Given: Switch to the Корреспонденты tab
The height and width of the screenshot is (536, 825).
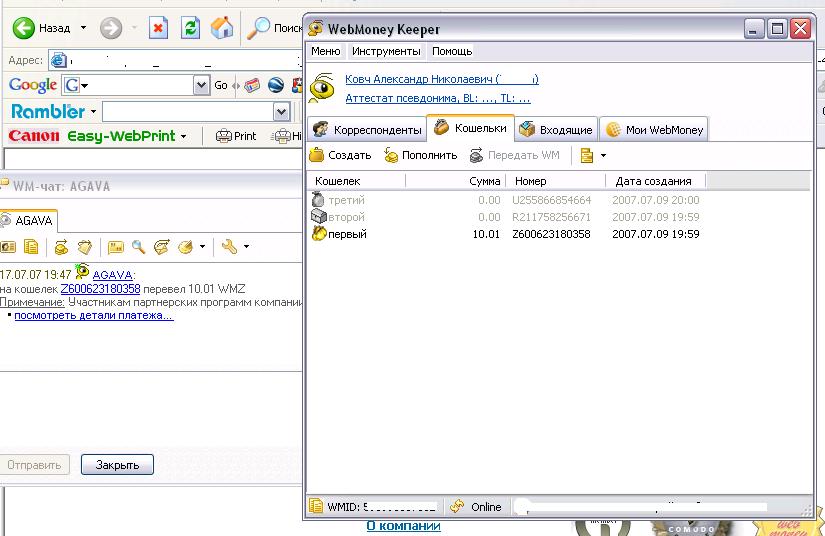Looking at the screenshot, I should click(367, 129).
